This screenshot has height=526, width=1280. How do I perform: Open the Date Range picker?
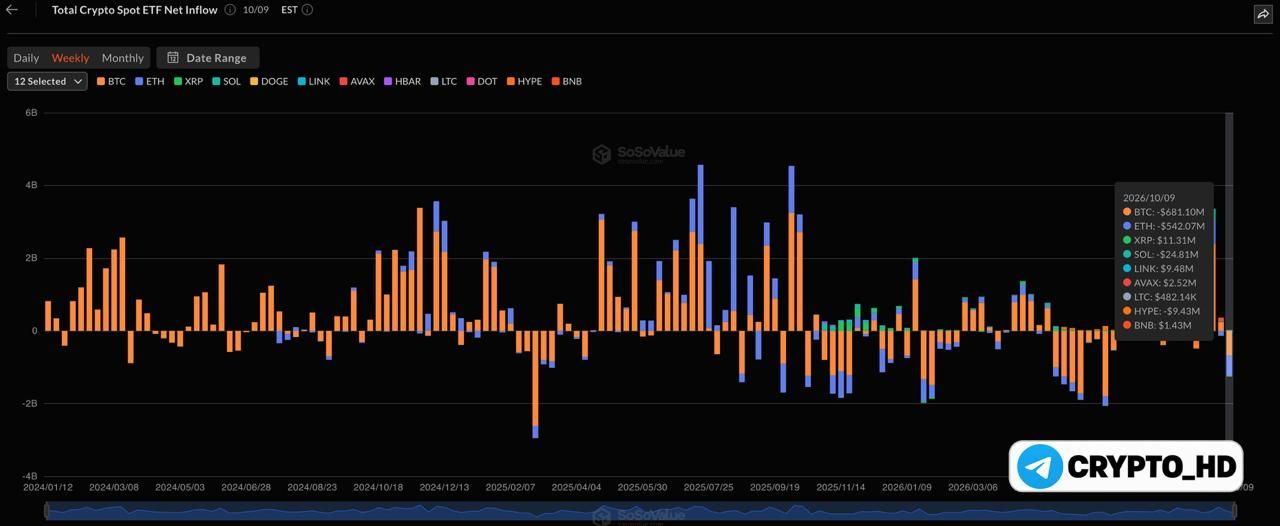click(208, 58)
